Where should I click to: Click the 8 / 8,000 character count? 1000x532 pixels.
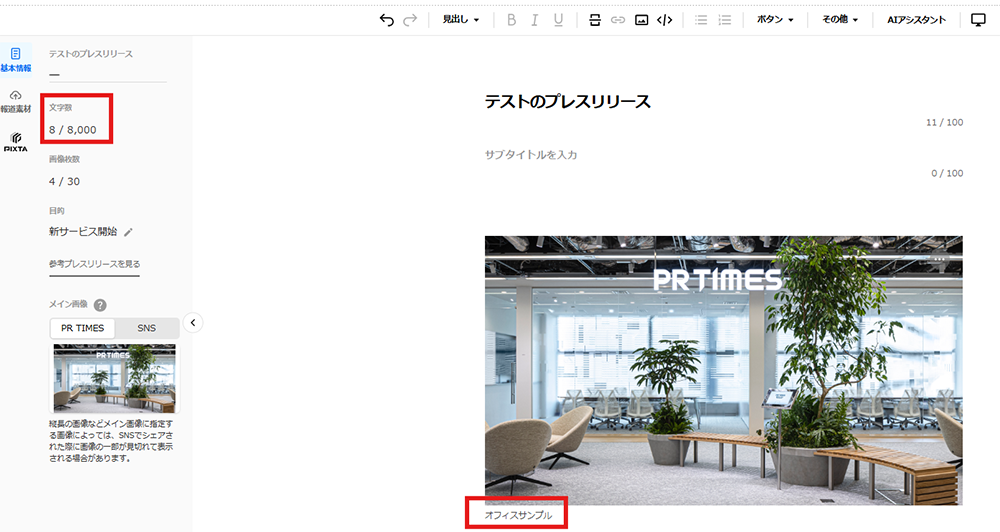point(73,129)
